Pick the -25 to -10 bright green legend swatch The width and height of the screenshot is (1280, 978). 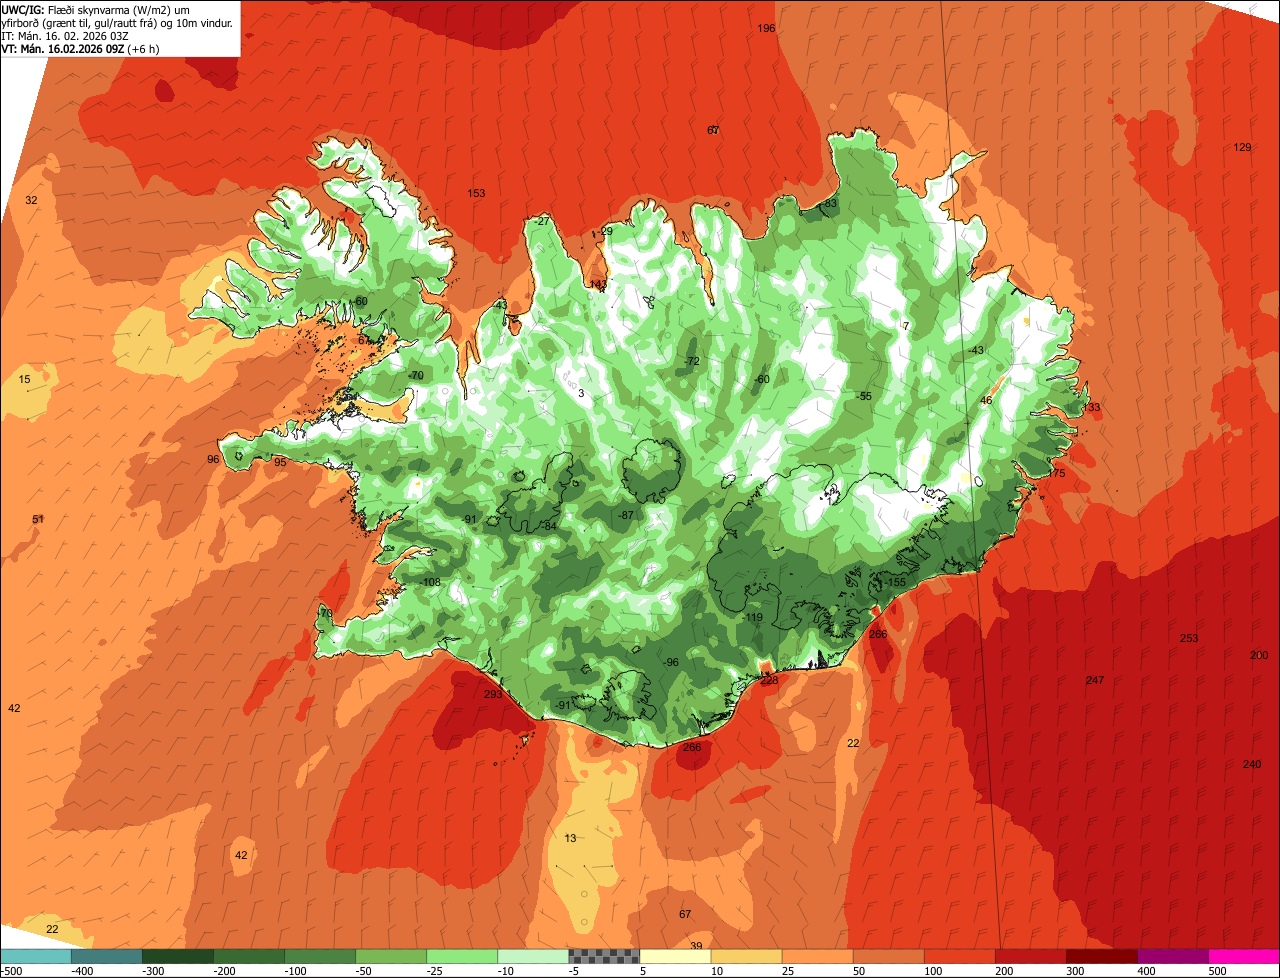462,956
